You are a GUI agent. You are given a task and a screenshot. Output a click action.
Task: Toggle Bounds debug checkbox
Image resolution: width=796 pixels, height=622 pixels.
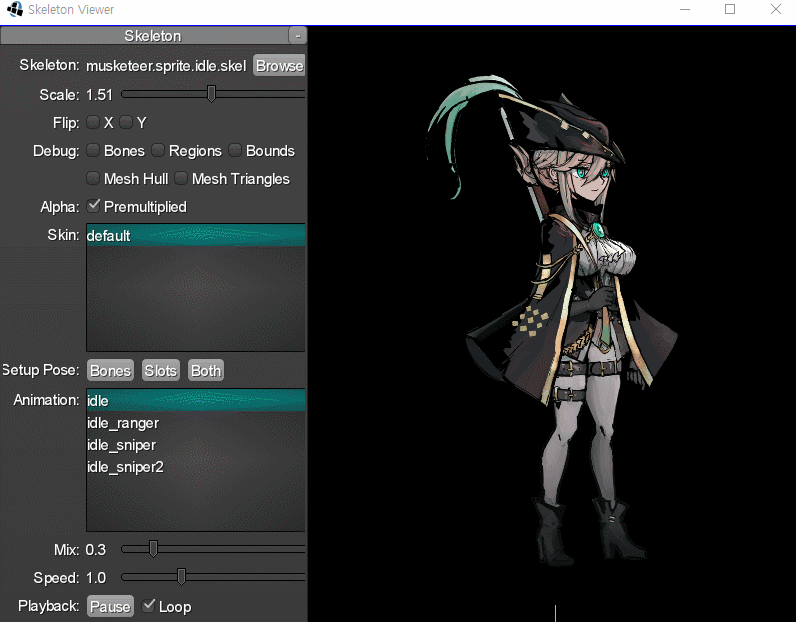coord(235,150)
